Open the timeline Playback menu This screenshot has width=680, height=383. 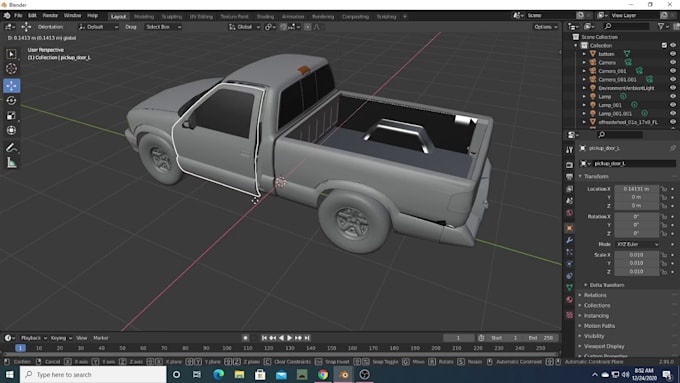[33, 338]
